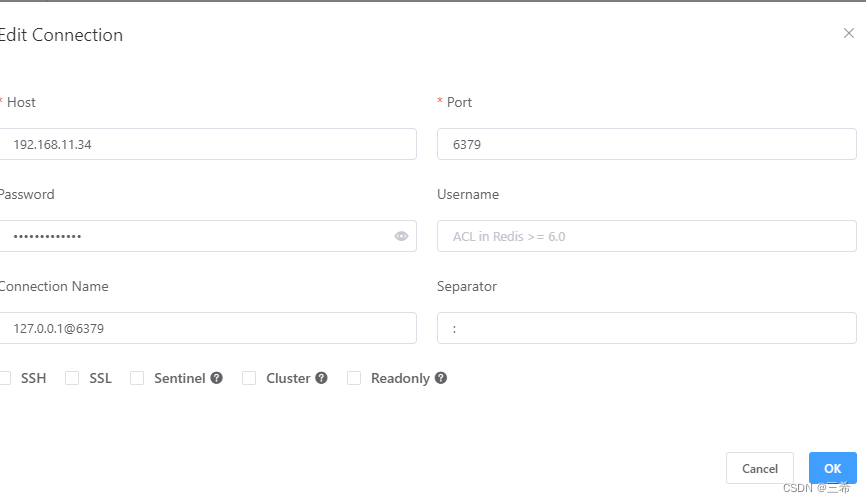Show password with the eye icon
The height and width of the screenshot is (503, 866).
(402, 236)
